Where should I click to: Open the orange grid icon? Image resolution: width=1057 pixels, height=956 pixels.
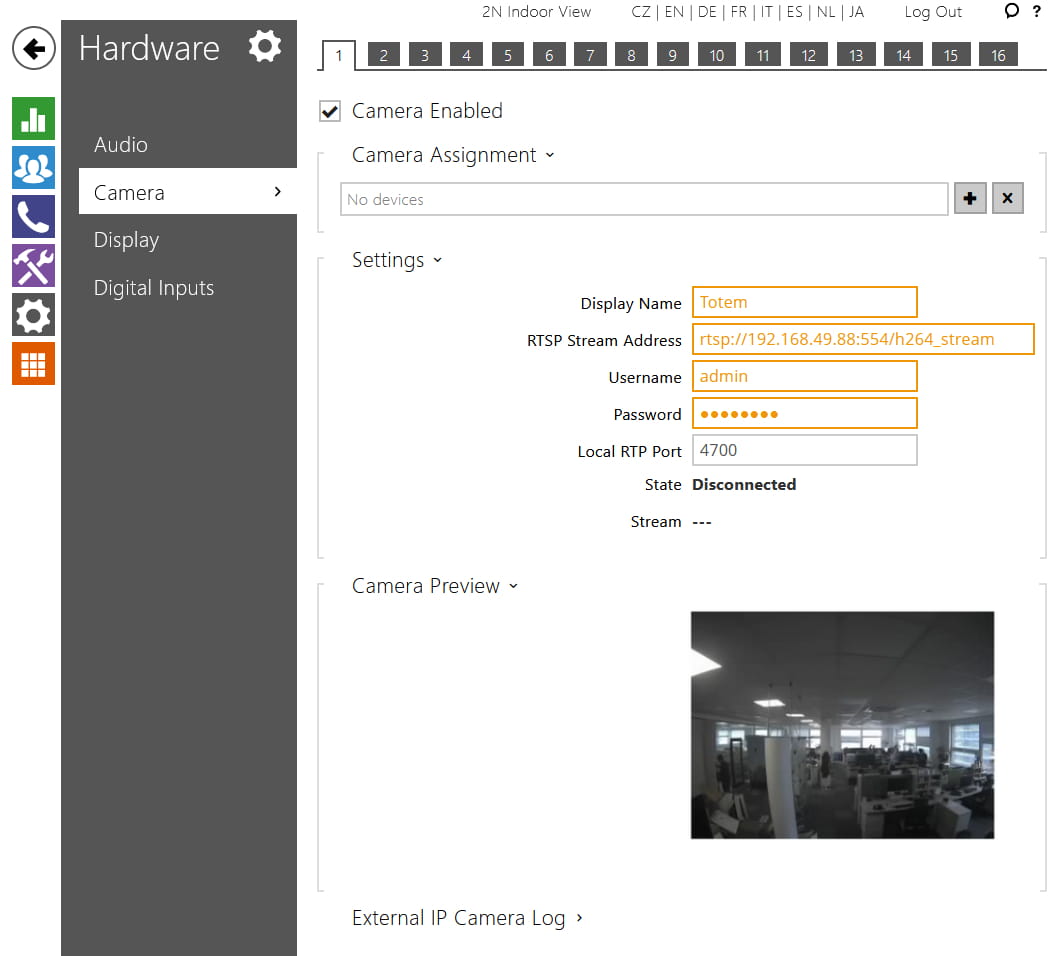click(33, 364)
